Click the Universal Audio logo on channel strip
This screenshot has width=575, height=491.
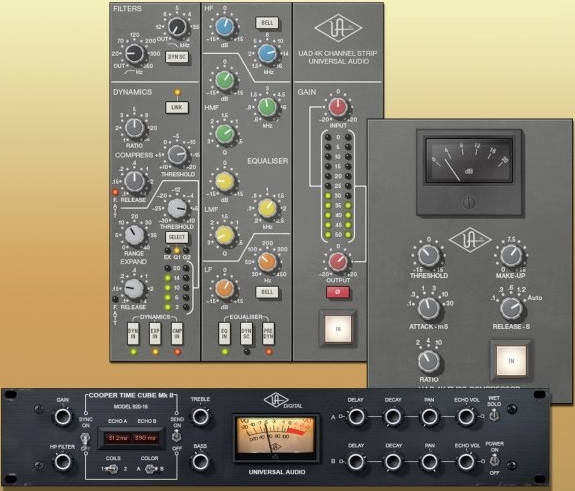click(338, 28)
